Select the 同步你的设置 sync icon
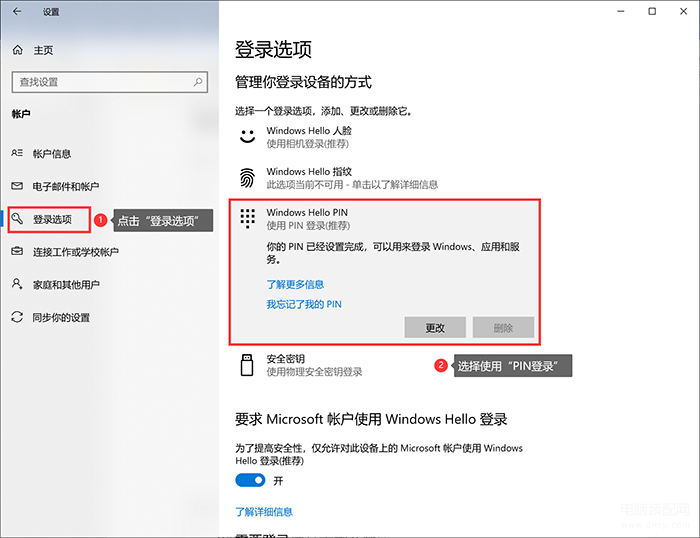Image resolution: width=700 pixels, height=538 pixels. (x=17, y=317)
